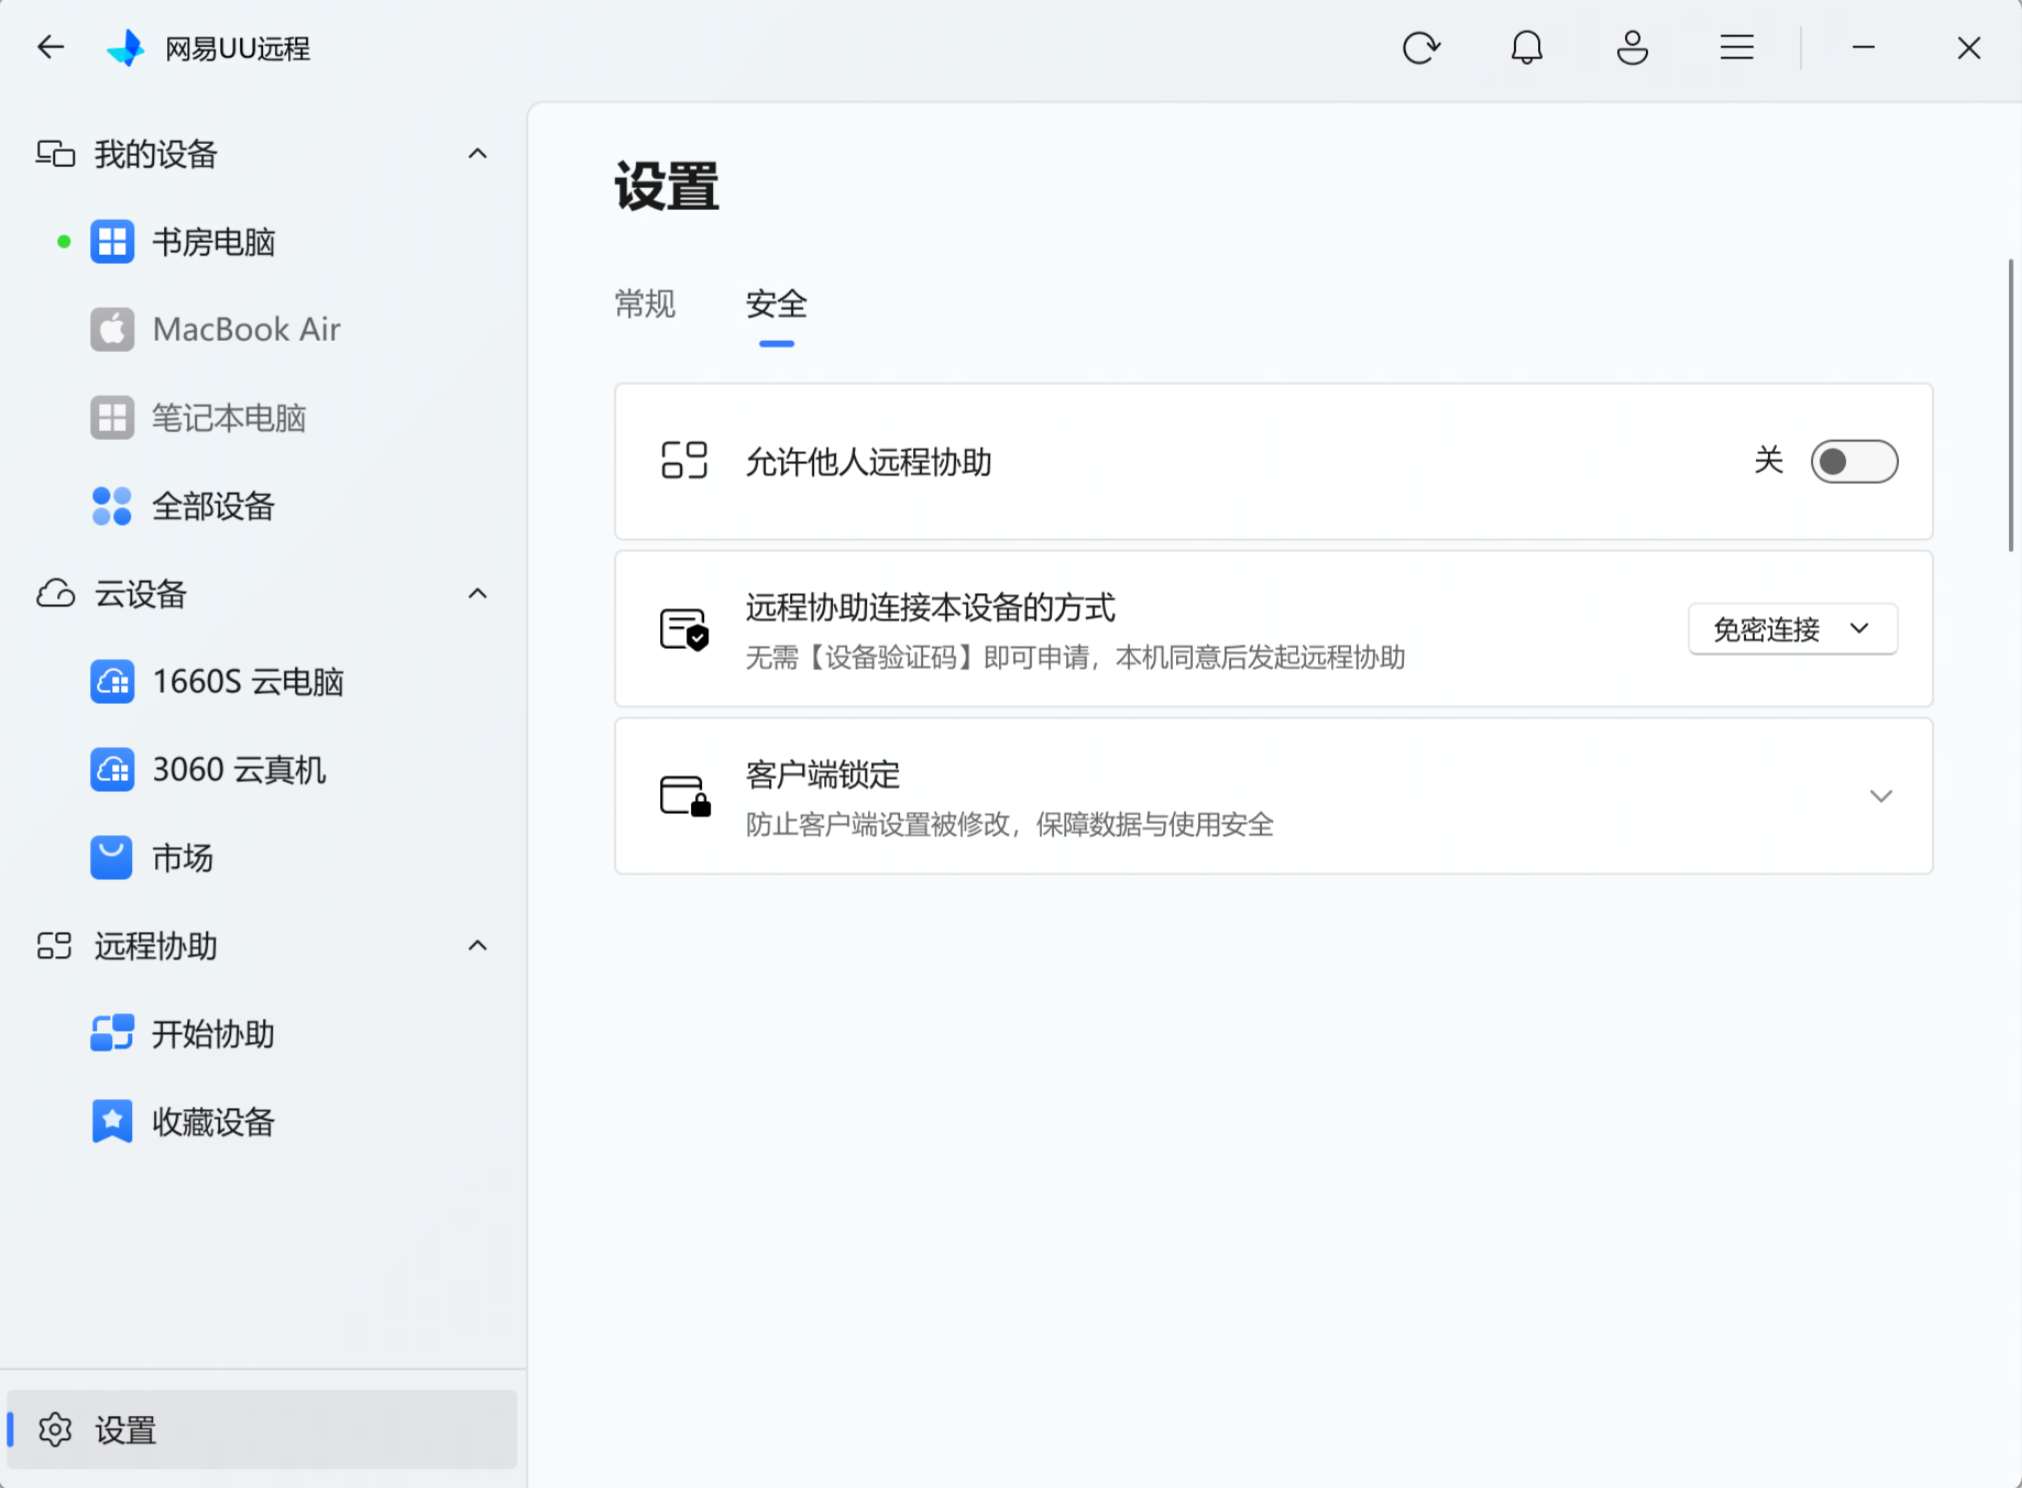Click the 市场 shopping bag icon
The height and width of the screenshot is (1488, 2022).
112,858
